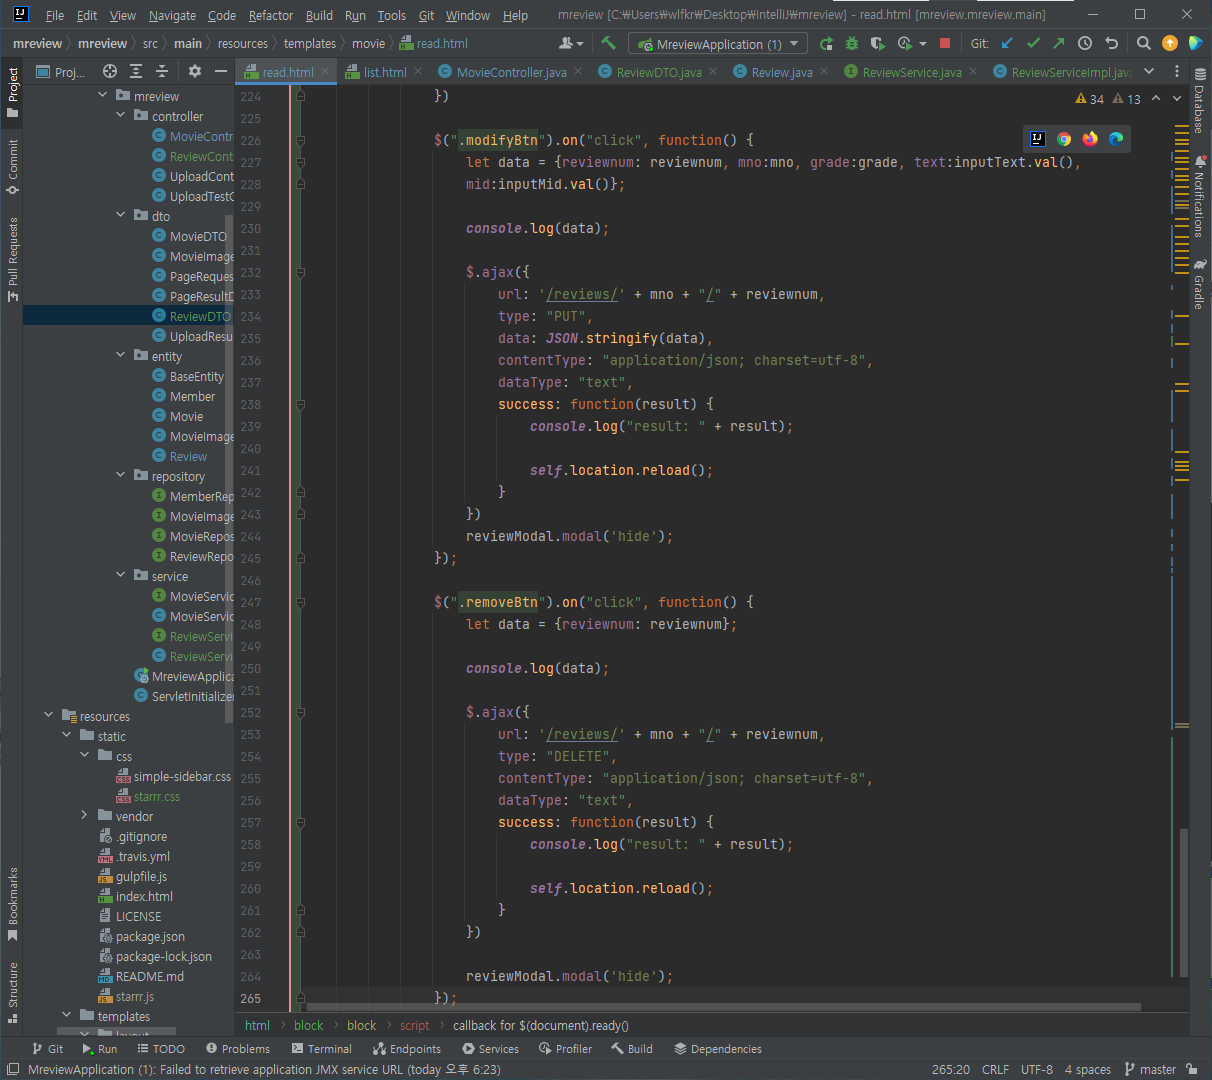The image size is (1212, 1080).
Task: Run MreviewApplication with the Run icon
Action: click(x=826, y=43)
